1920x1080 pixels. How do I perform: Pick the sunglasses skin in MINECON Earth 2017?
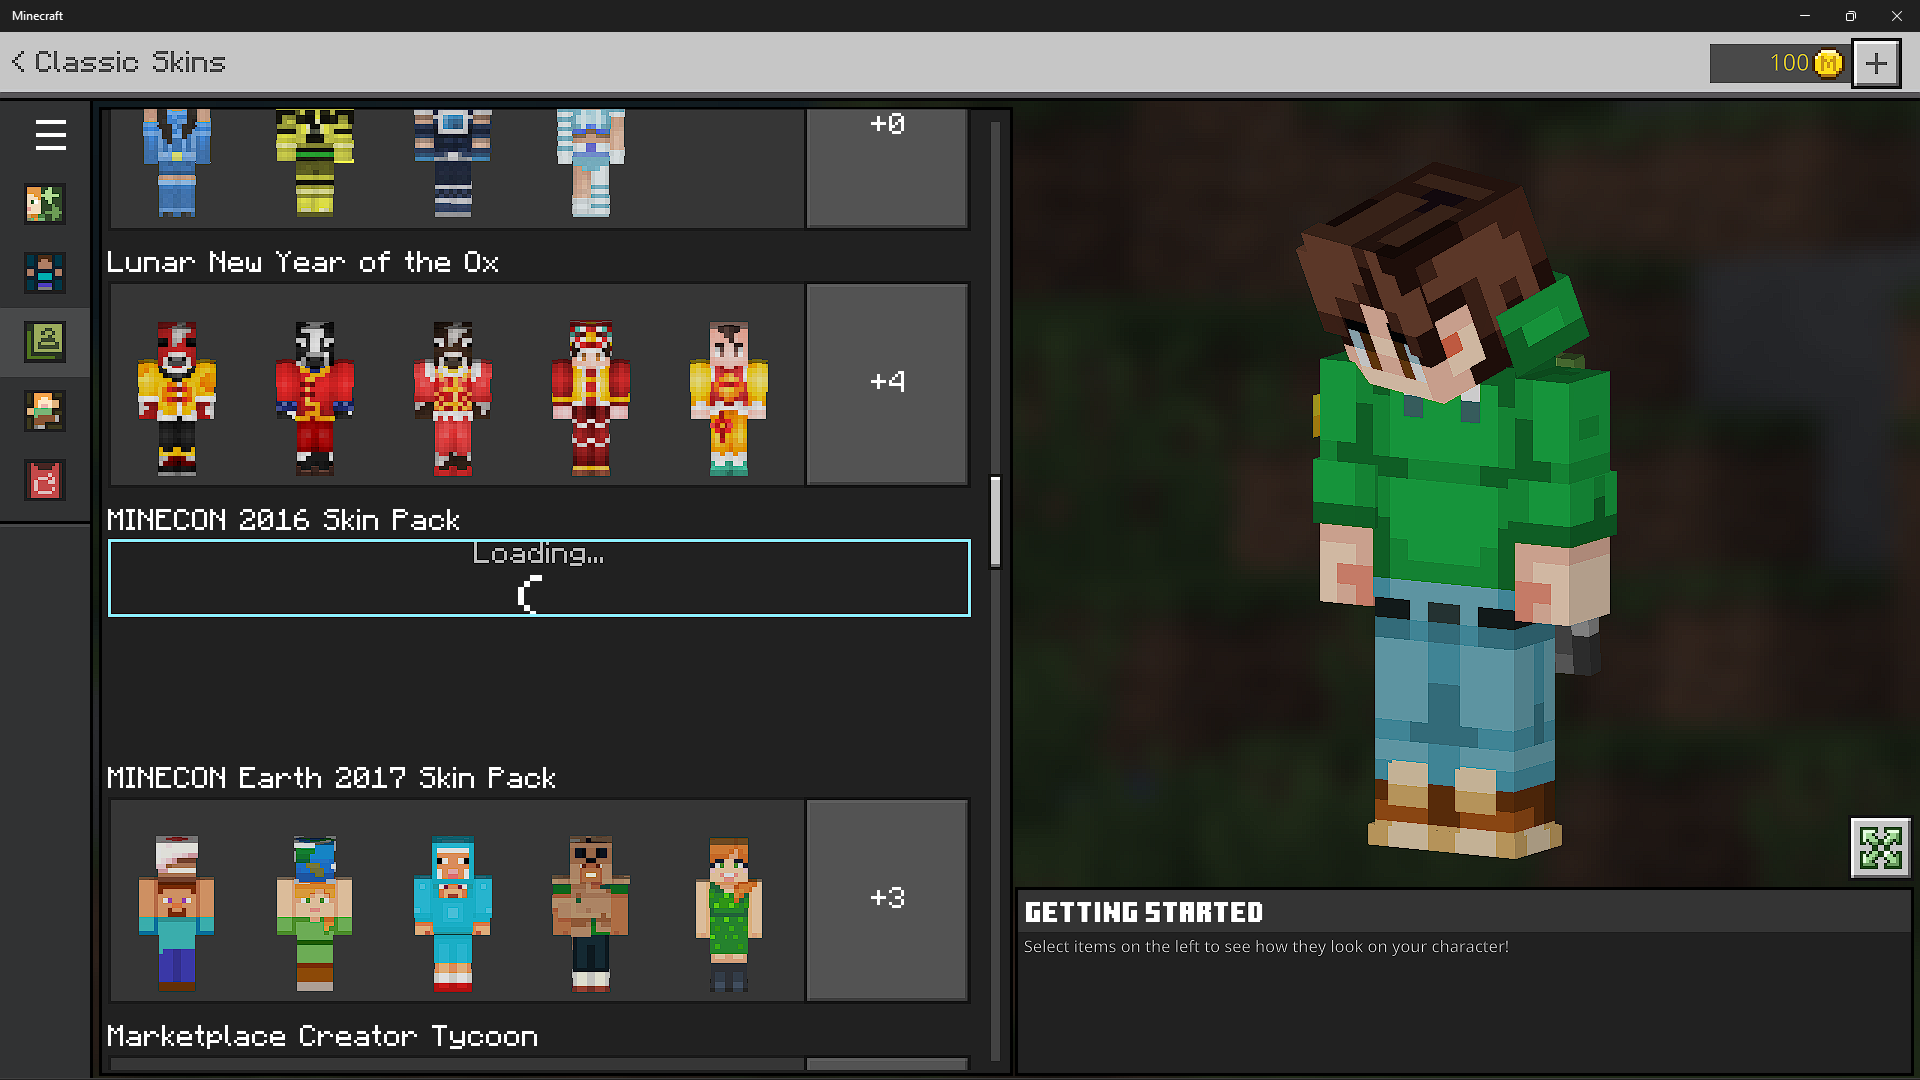590,912
